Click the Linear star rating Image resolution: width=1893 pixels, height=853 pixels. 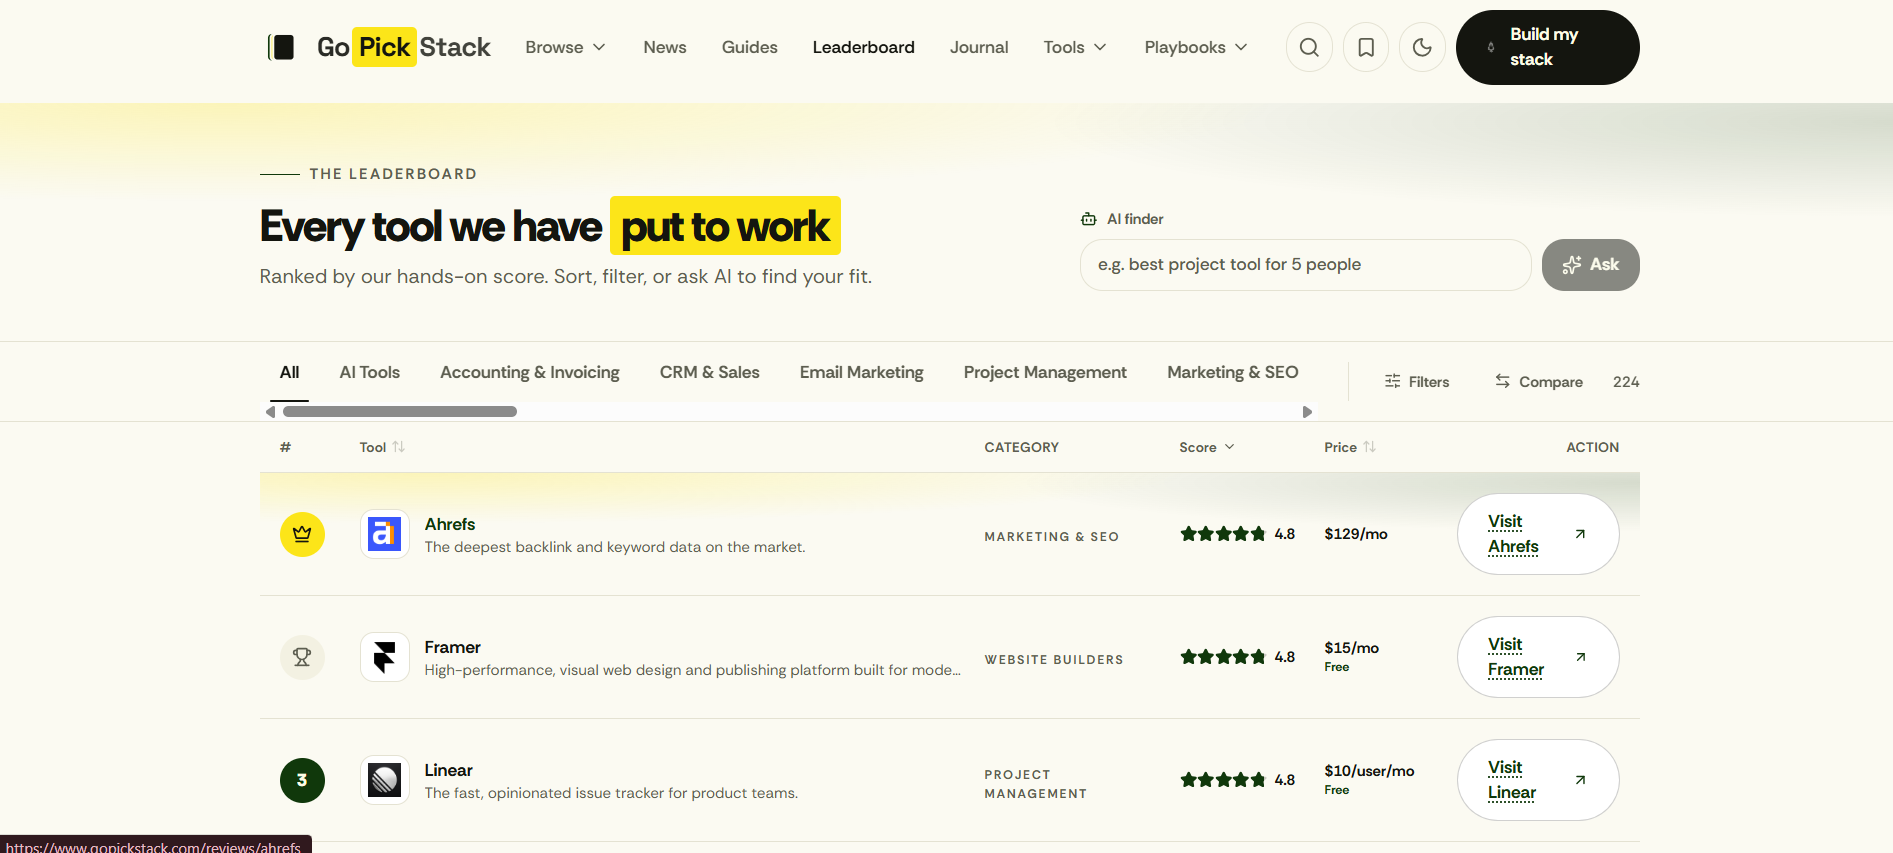1223,780
